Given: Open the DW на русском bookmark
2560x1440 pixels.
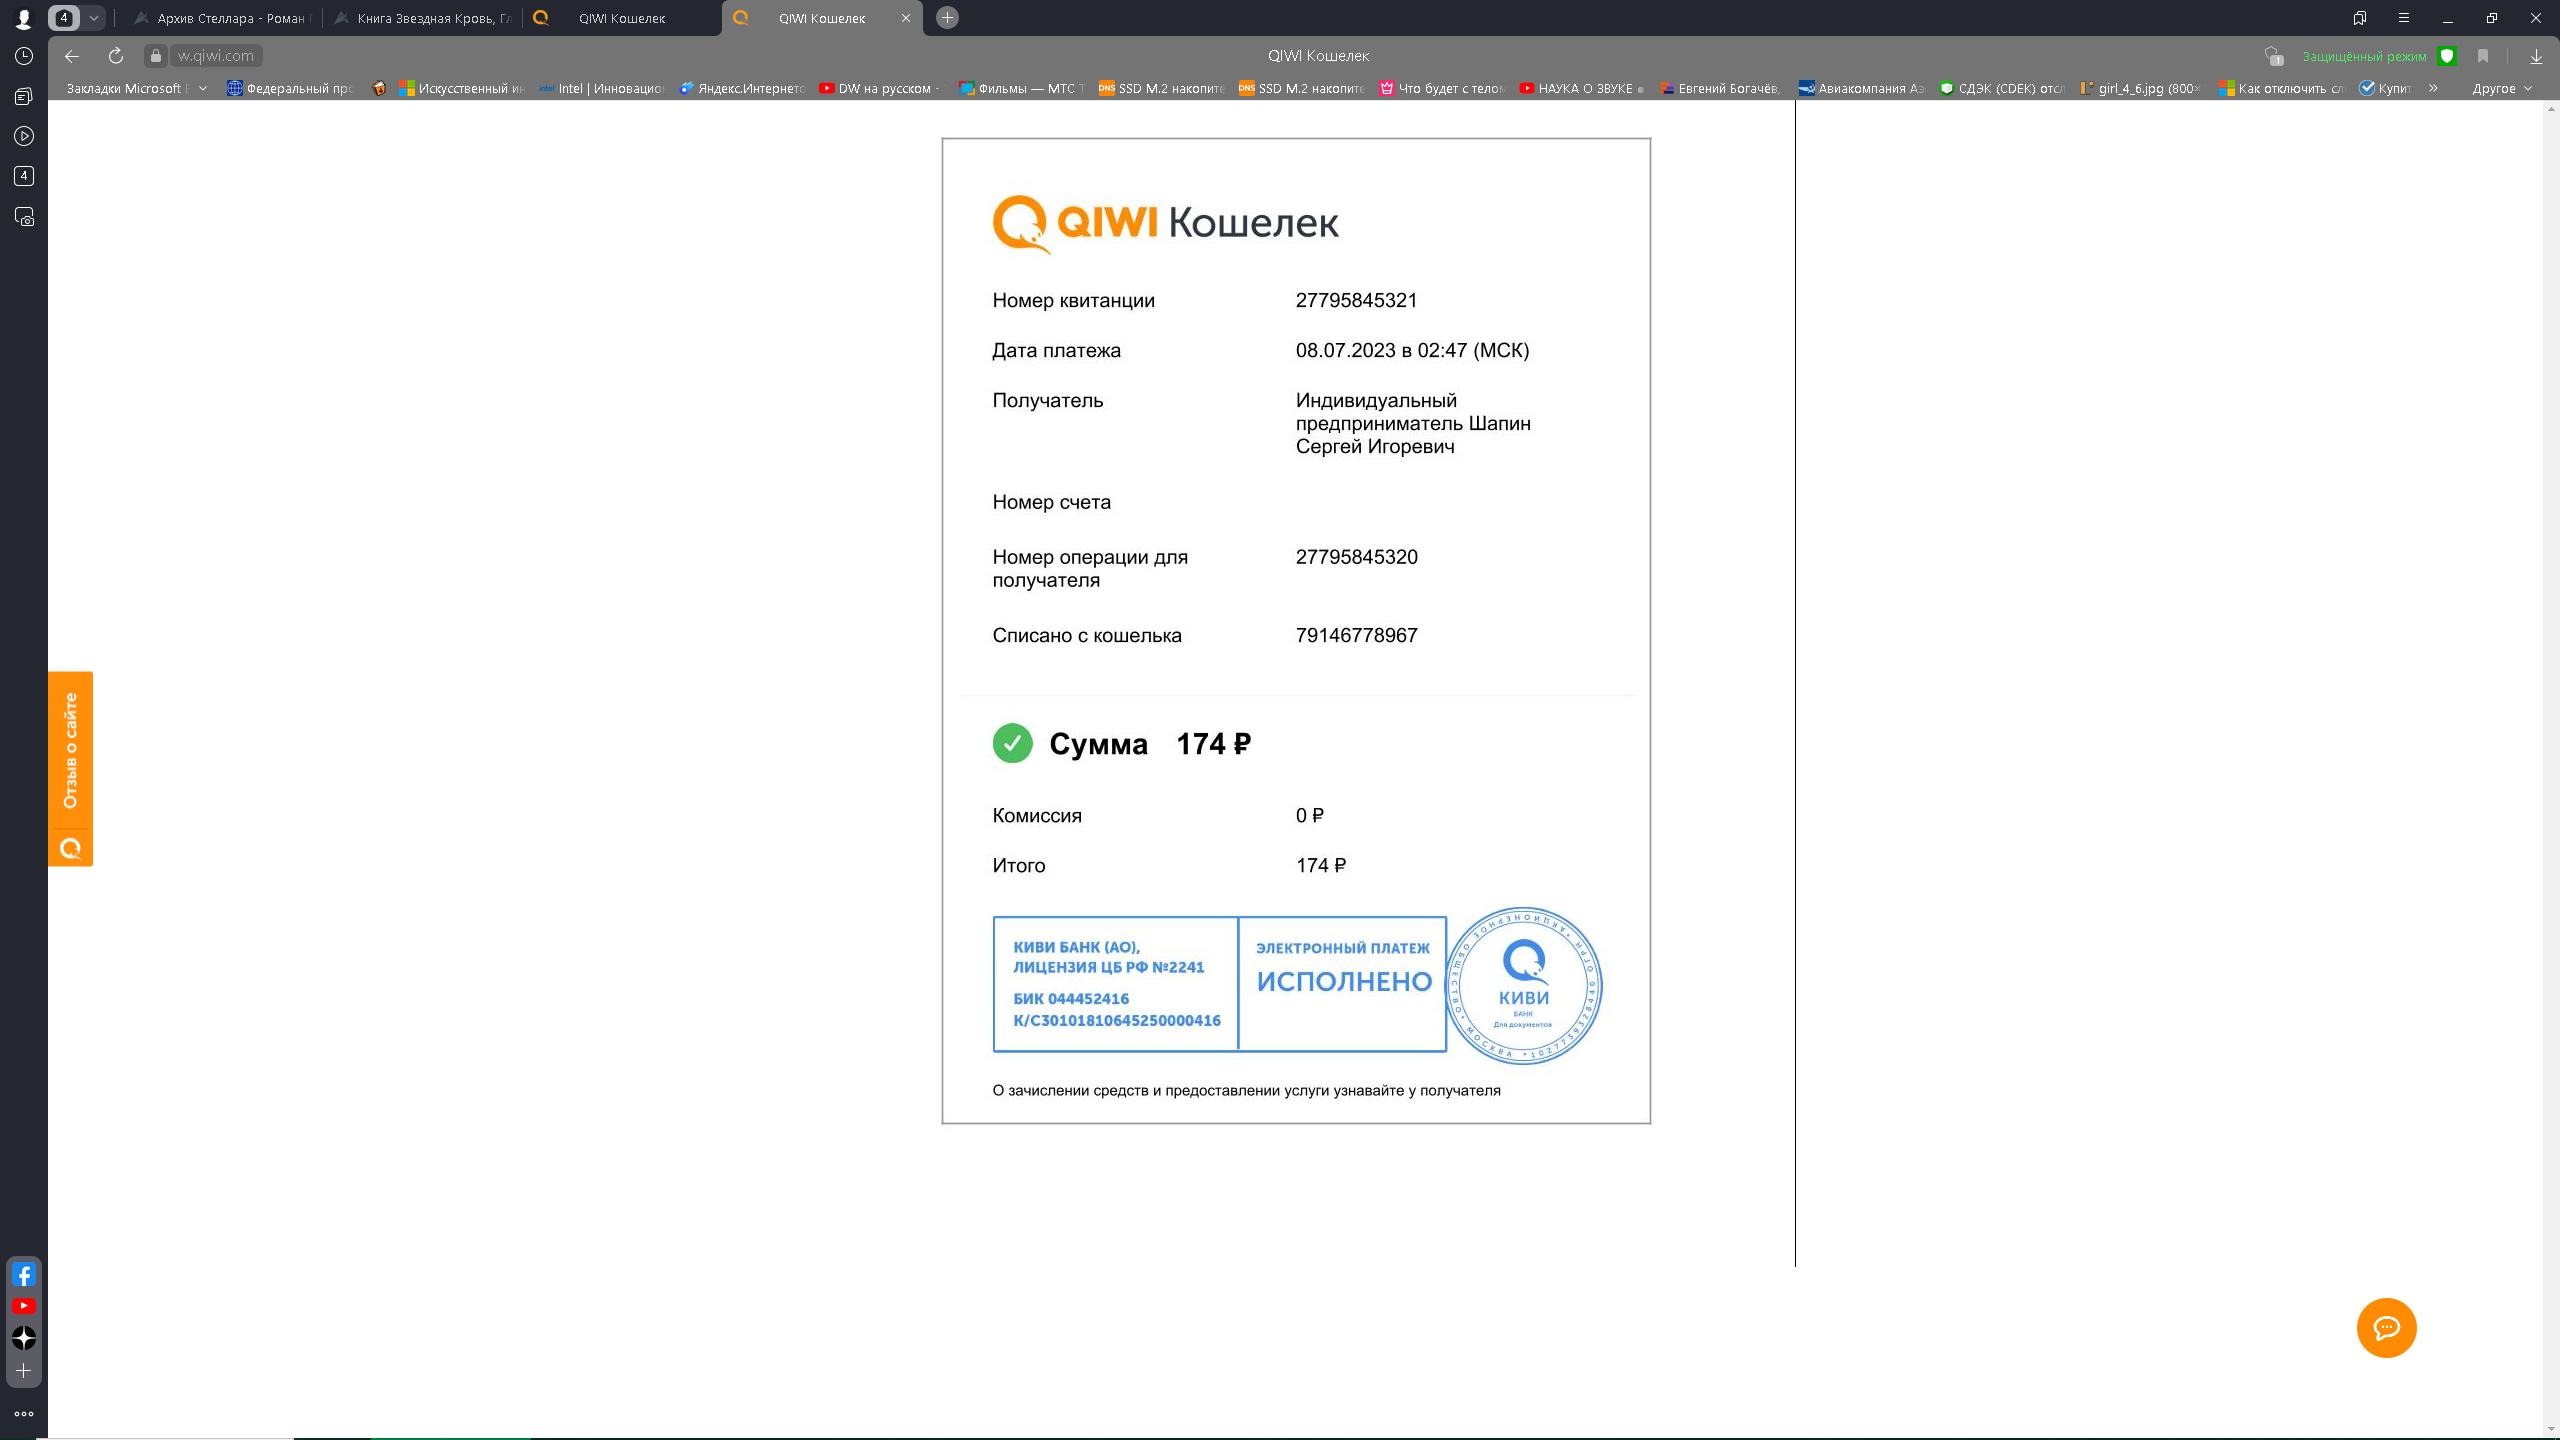Looking at the screenshot, I should point(880,88).
